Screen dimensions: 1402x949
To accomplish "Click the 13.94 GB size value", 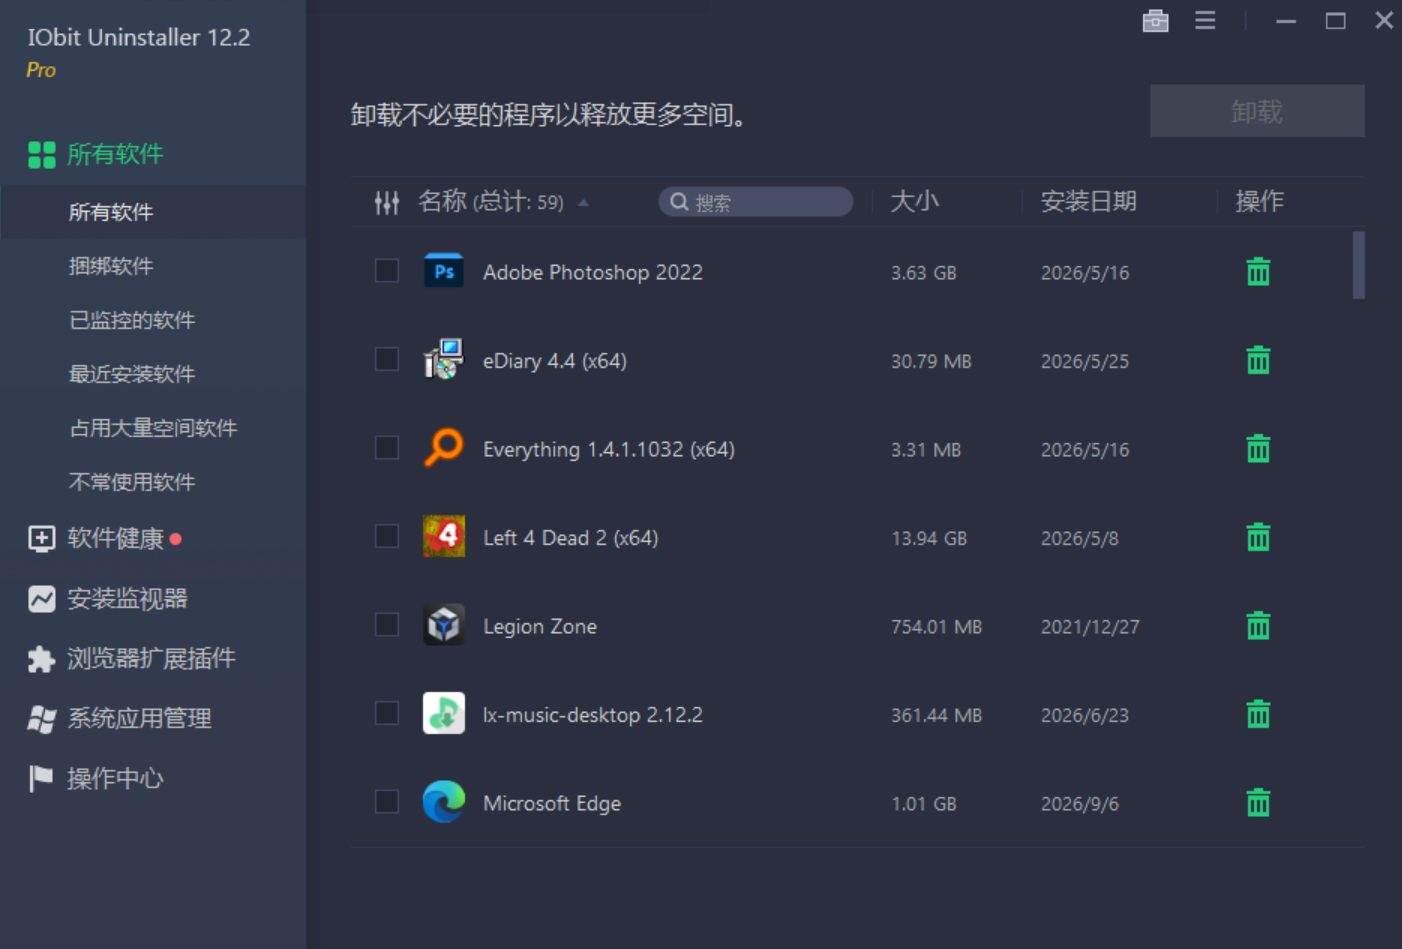I will pos(929,539).
